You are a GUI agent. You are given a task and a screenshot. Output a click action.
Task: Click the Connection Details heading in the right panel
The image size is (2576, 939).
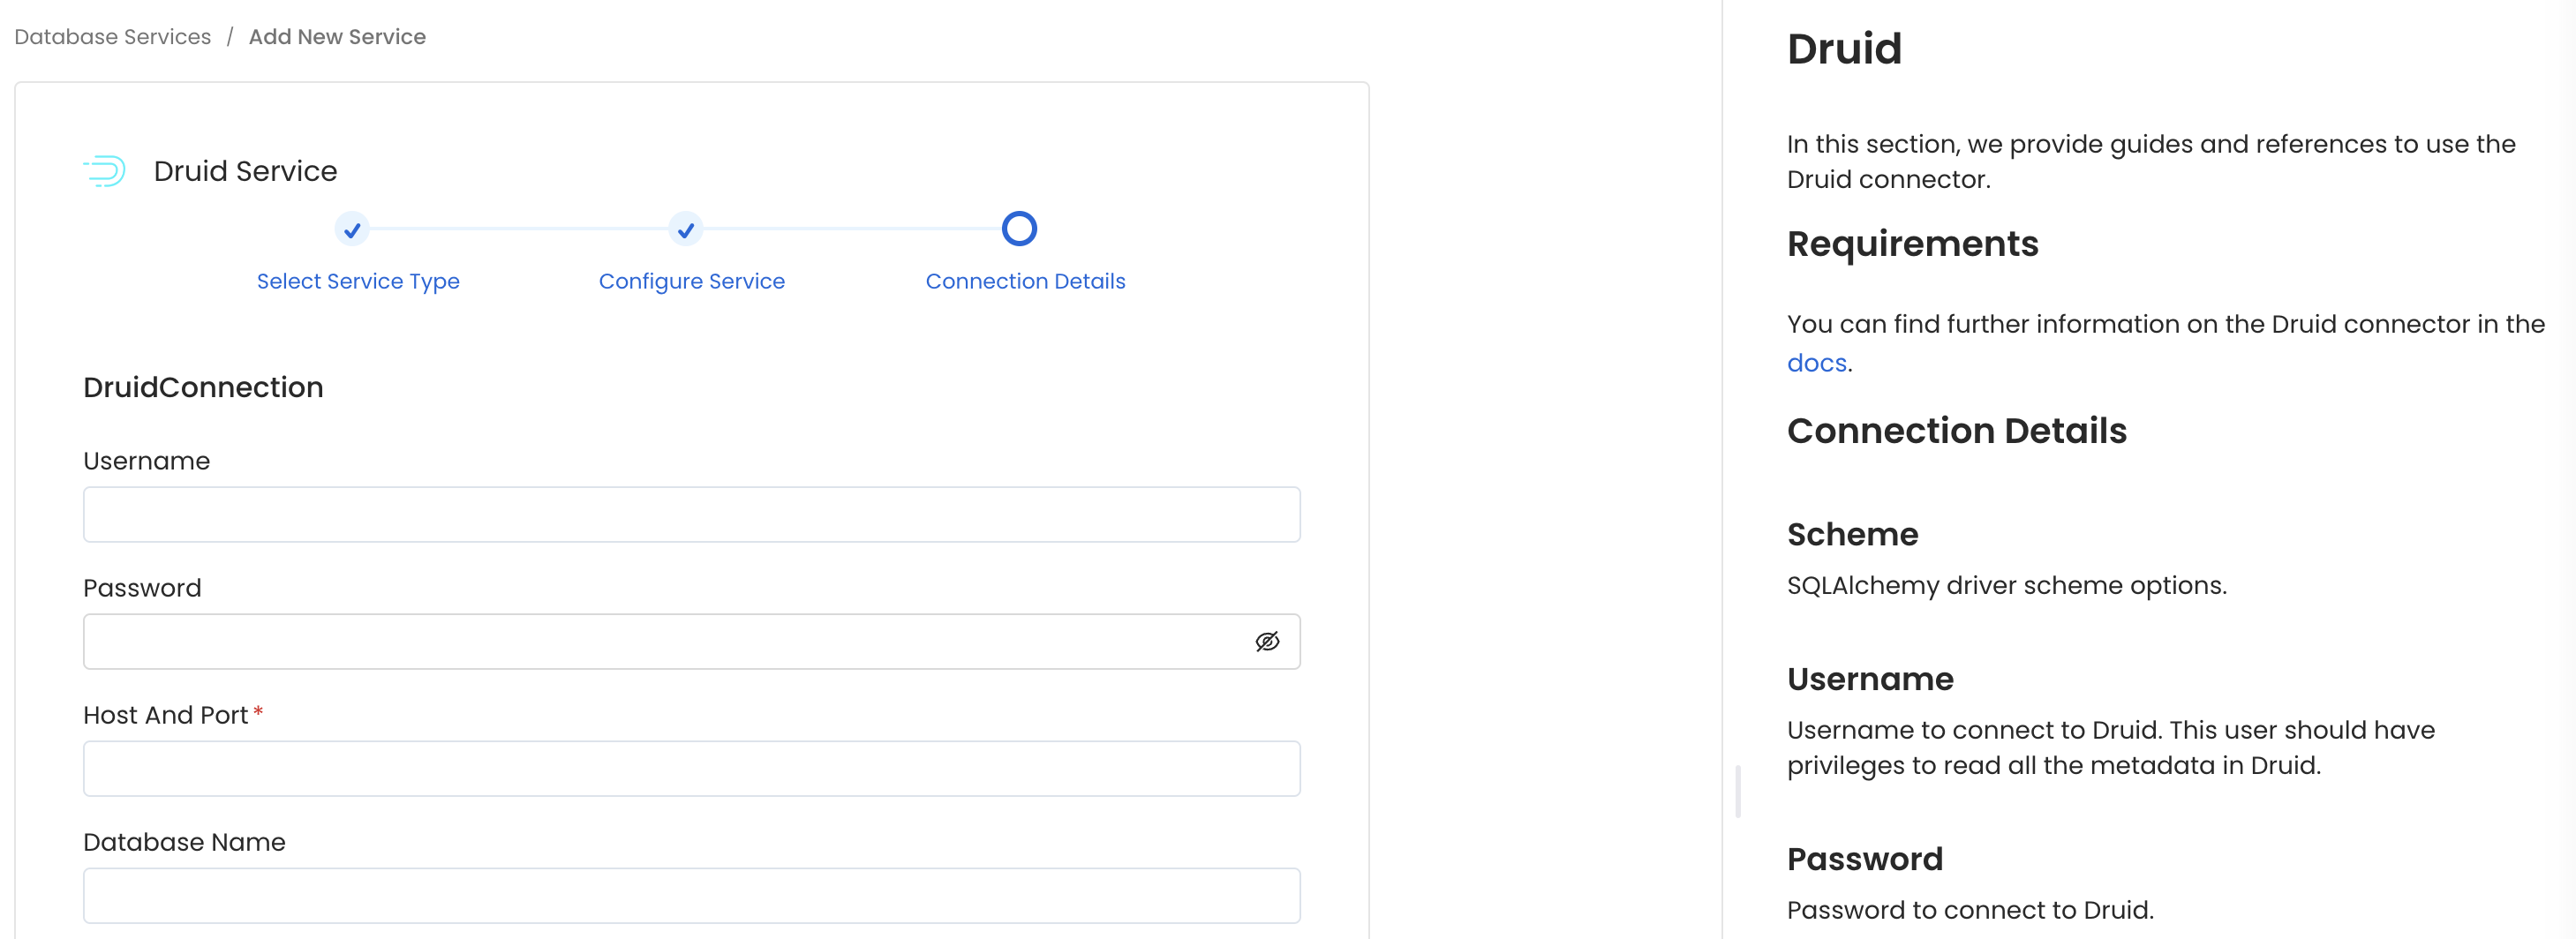pyautogui.click(x=1956, y=430)
